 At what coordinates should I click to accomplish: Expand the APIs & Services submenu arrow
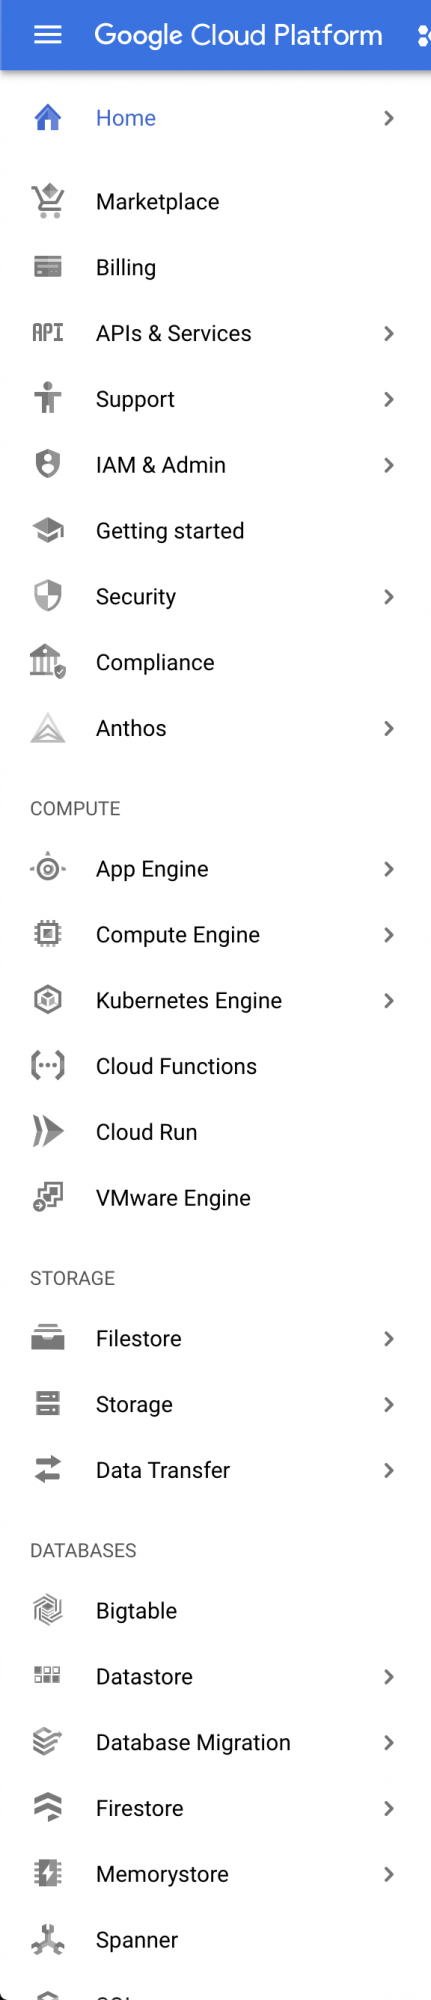click(389, 333)
